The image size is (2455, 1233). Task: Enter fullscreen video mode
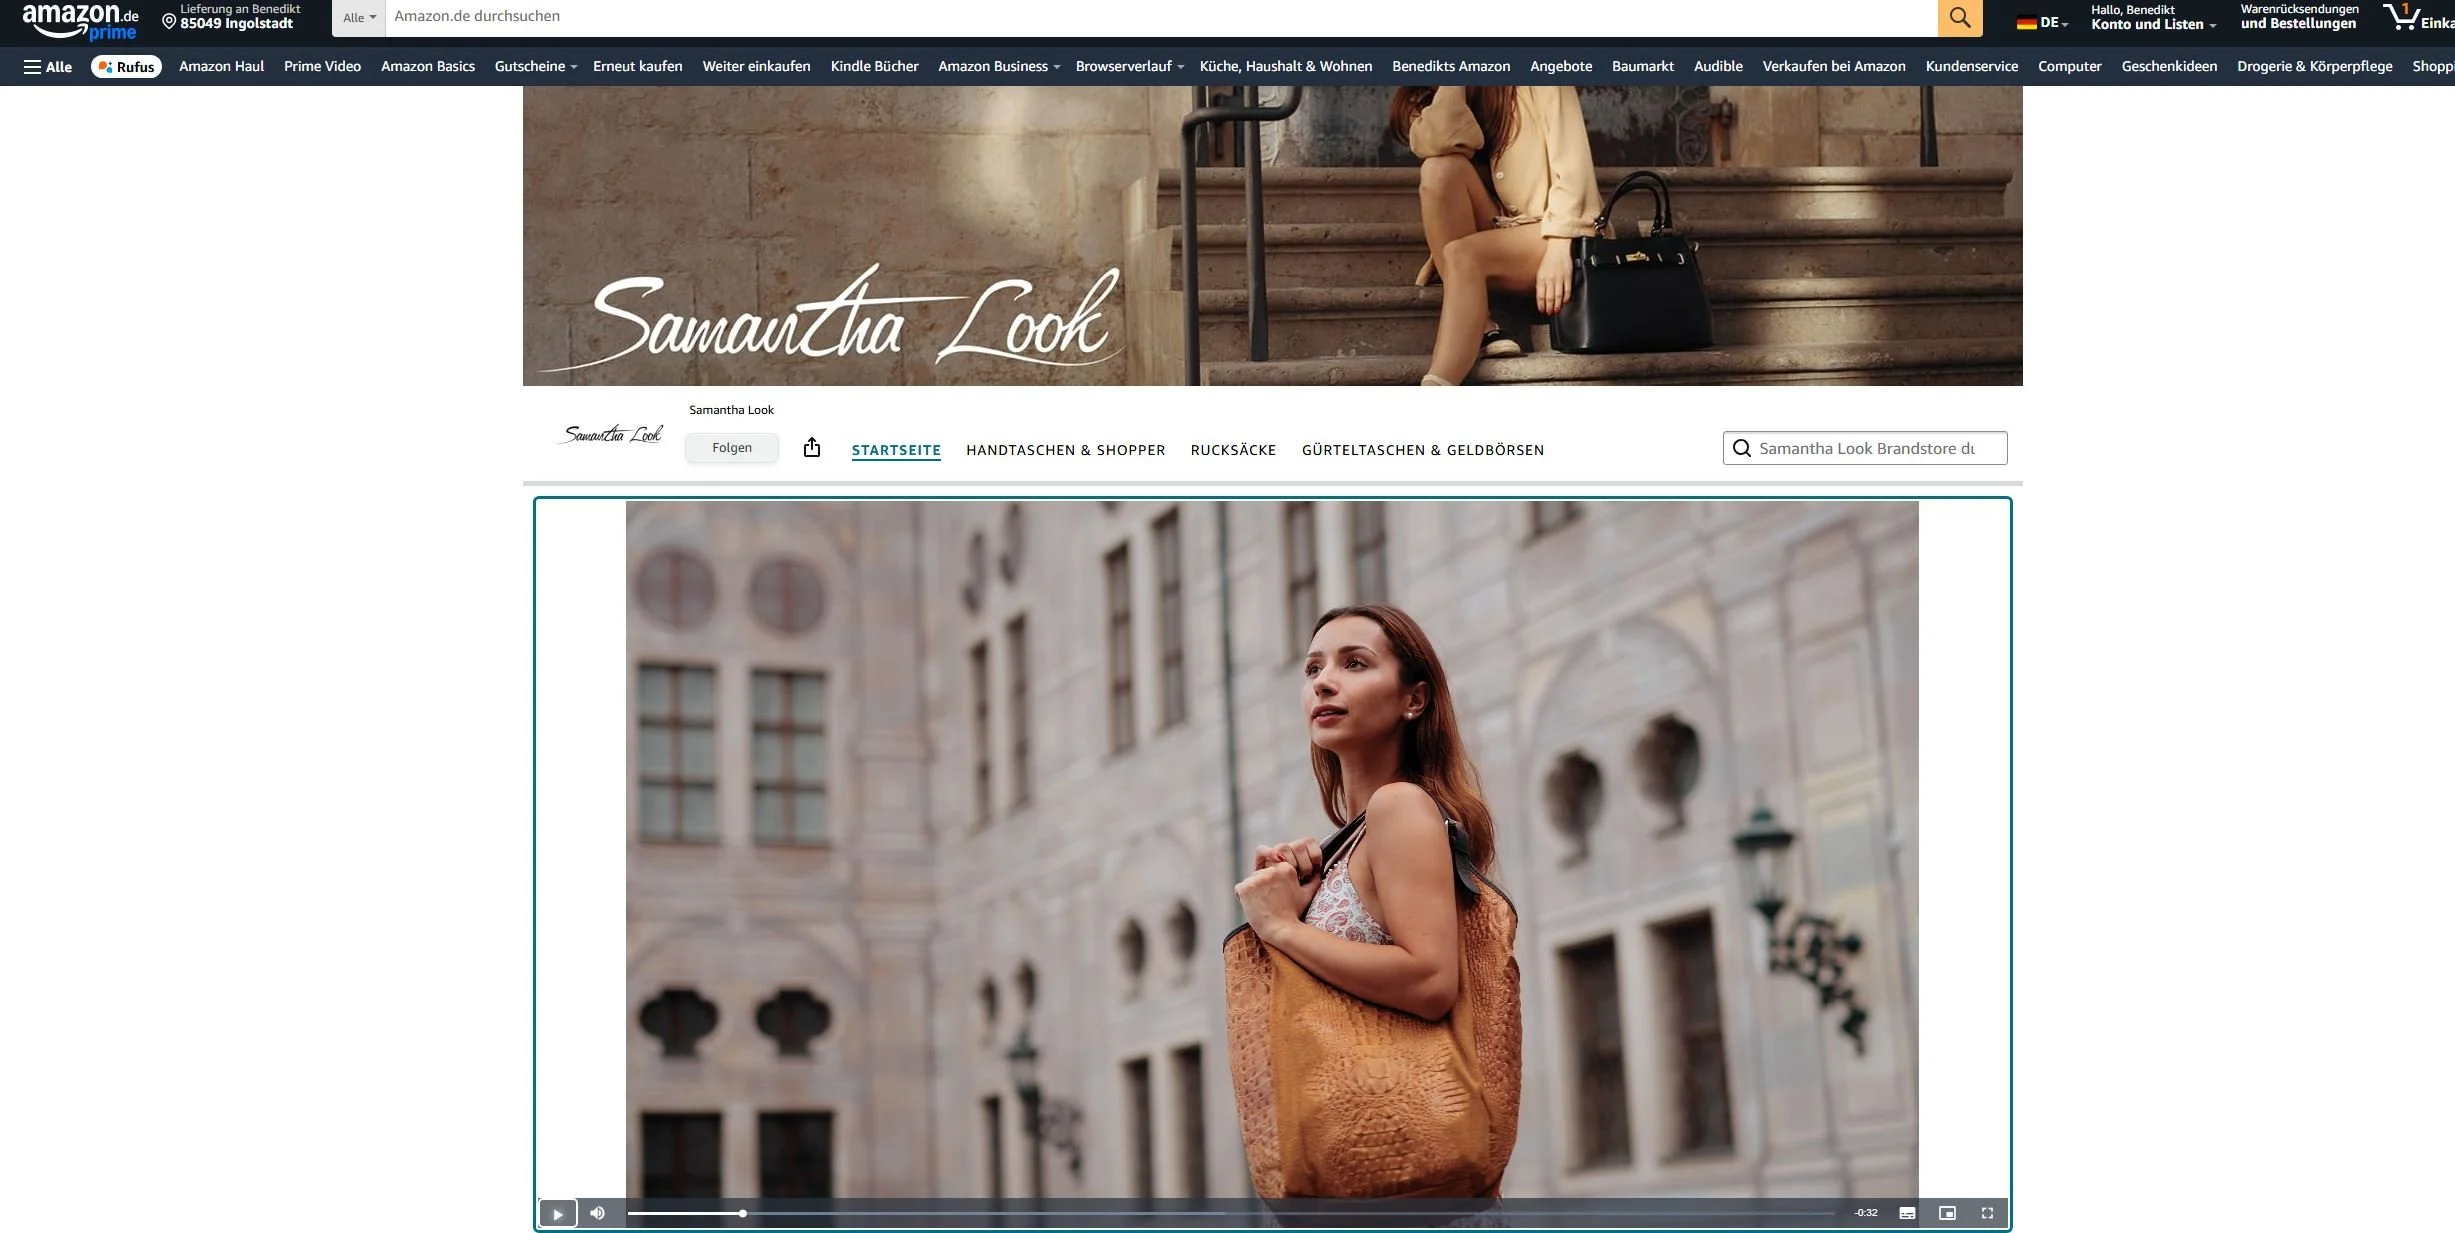(1987, 1213)
